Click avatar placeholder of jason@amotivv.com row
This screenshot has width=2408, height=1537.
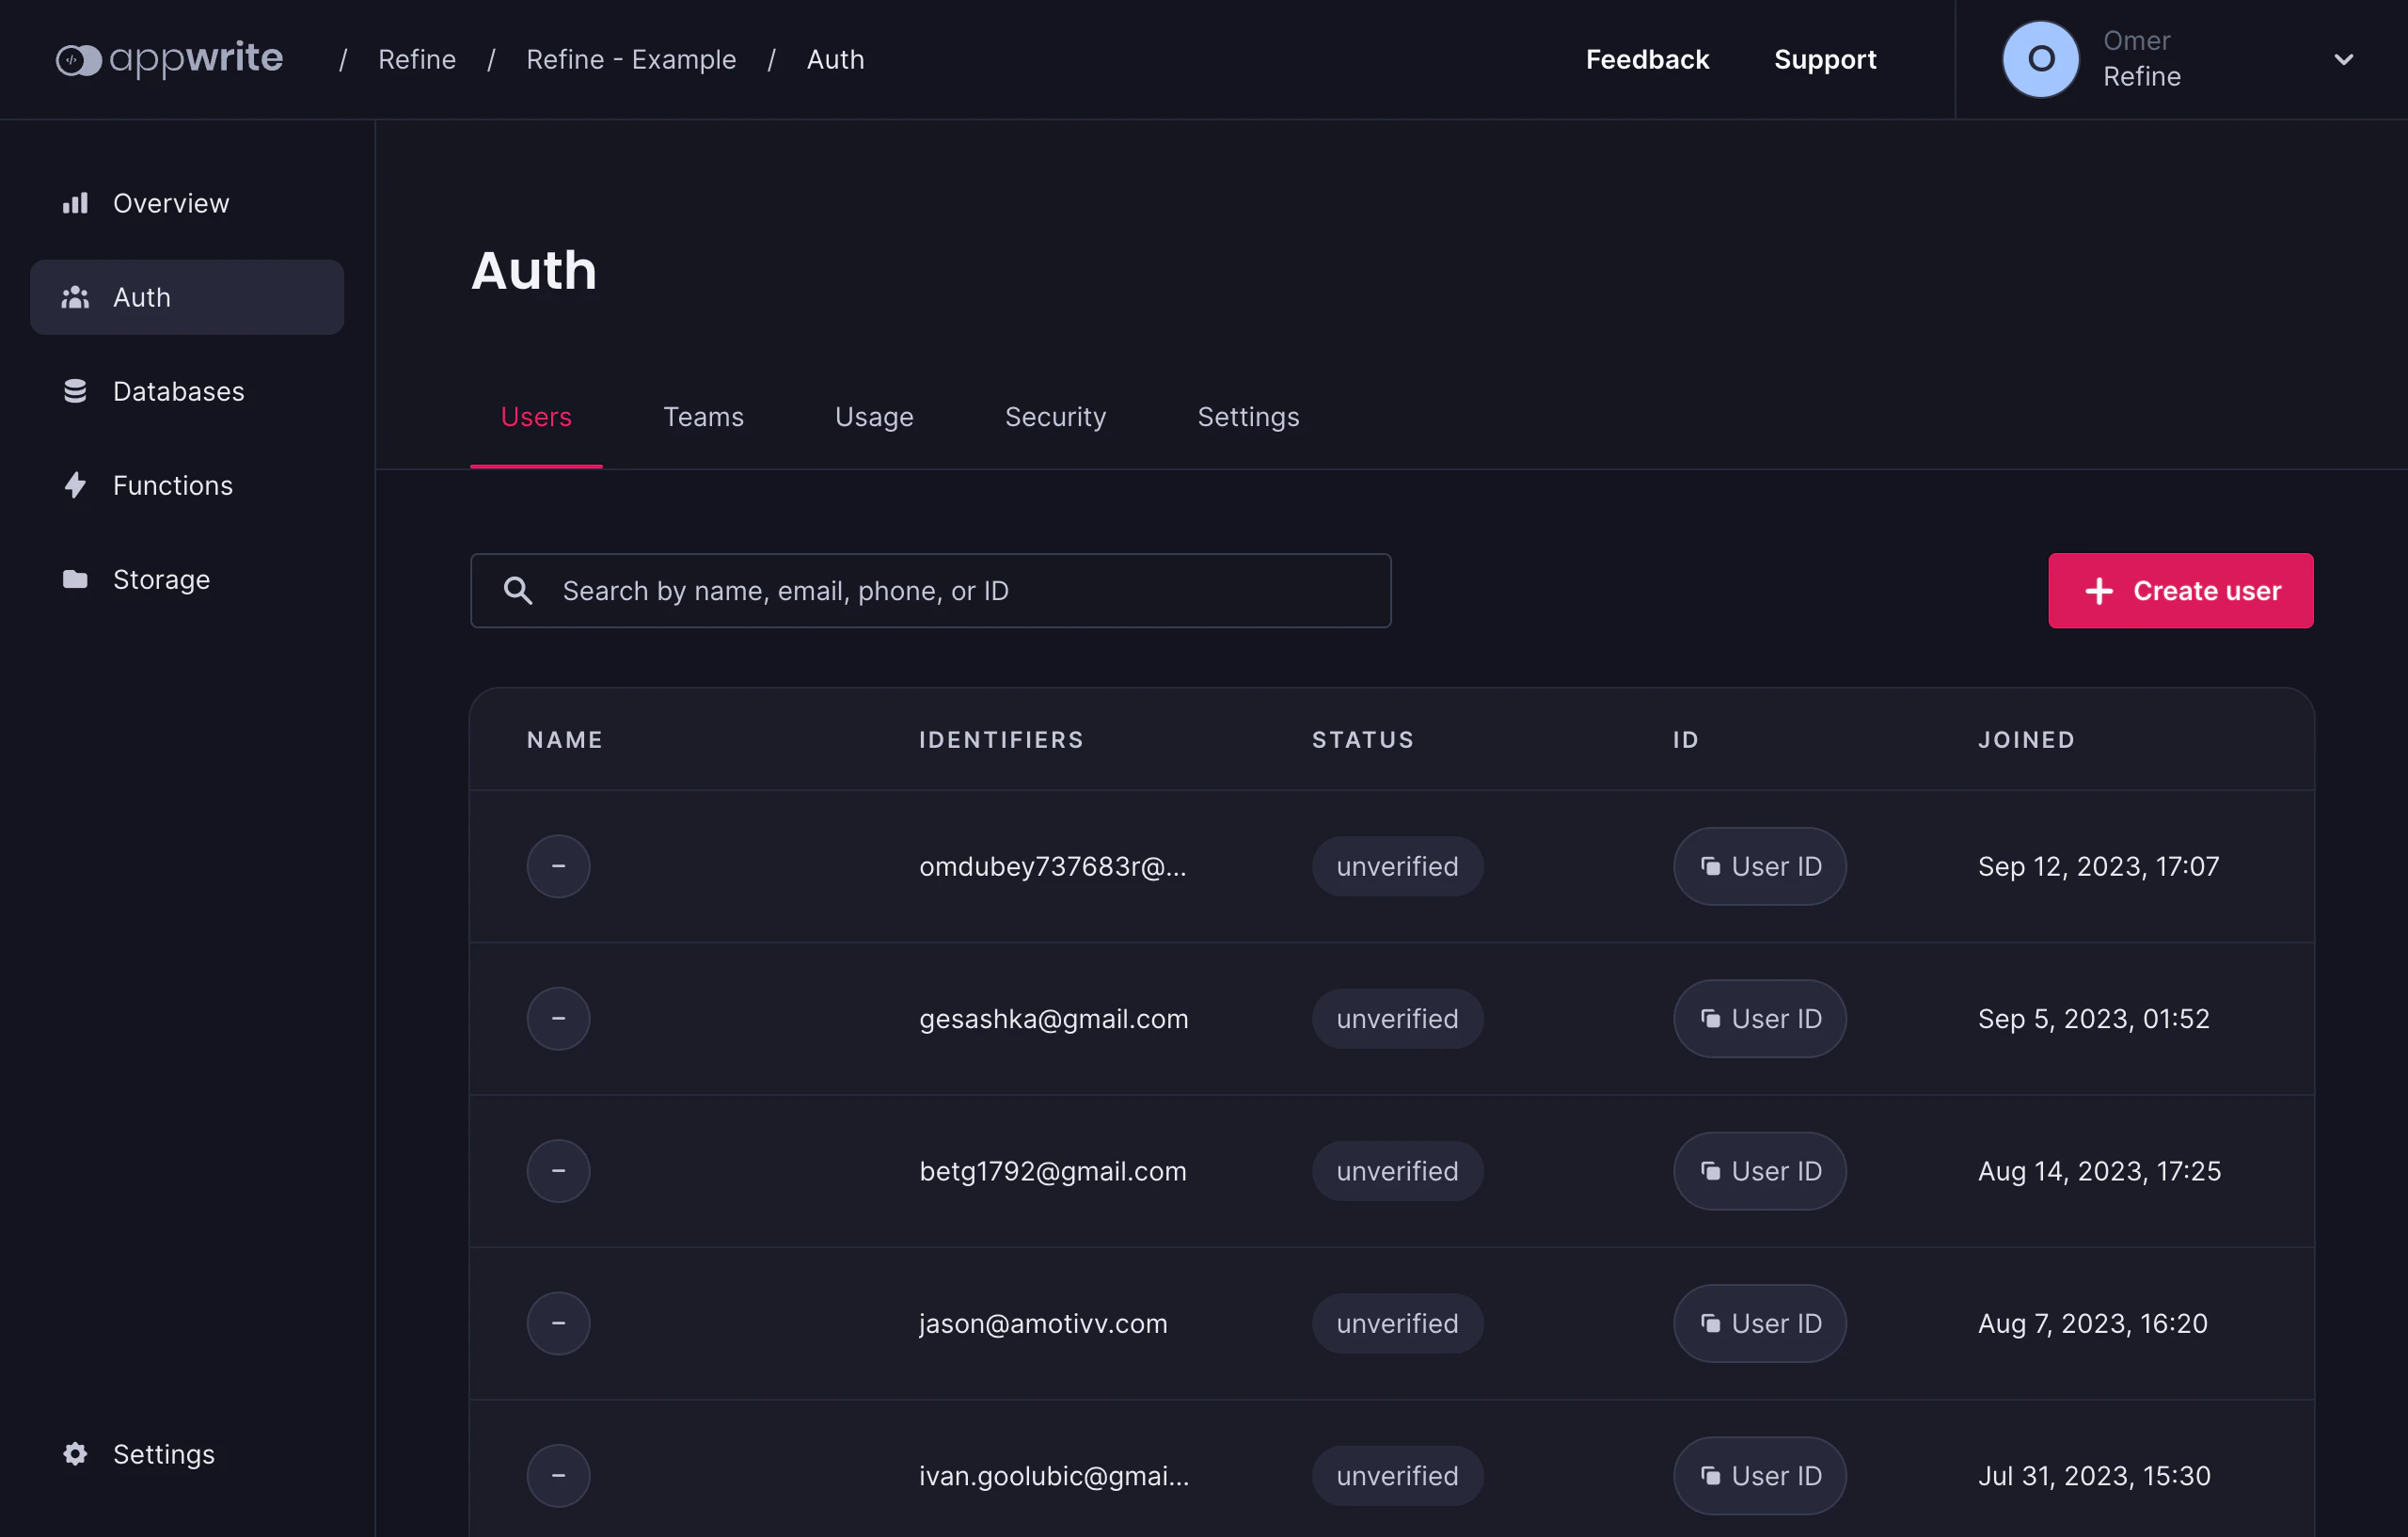558,1323
